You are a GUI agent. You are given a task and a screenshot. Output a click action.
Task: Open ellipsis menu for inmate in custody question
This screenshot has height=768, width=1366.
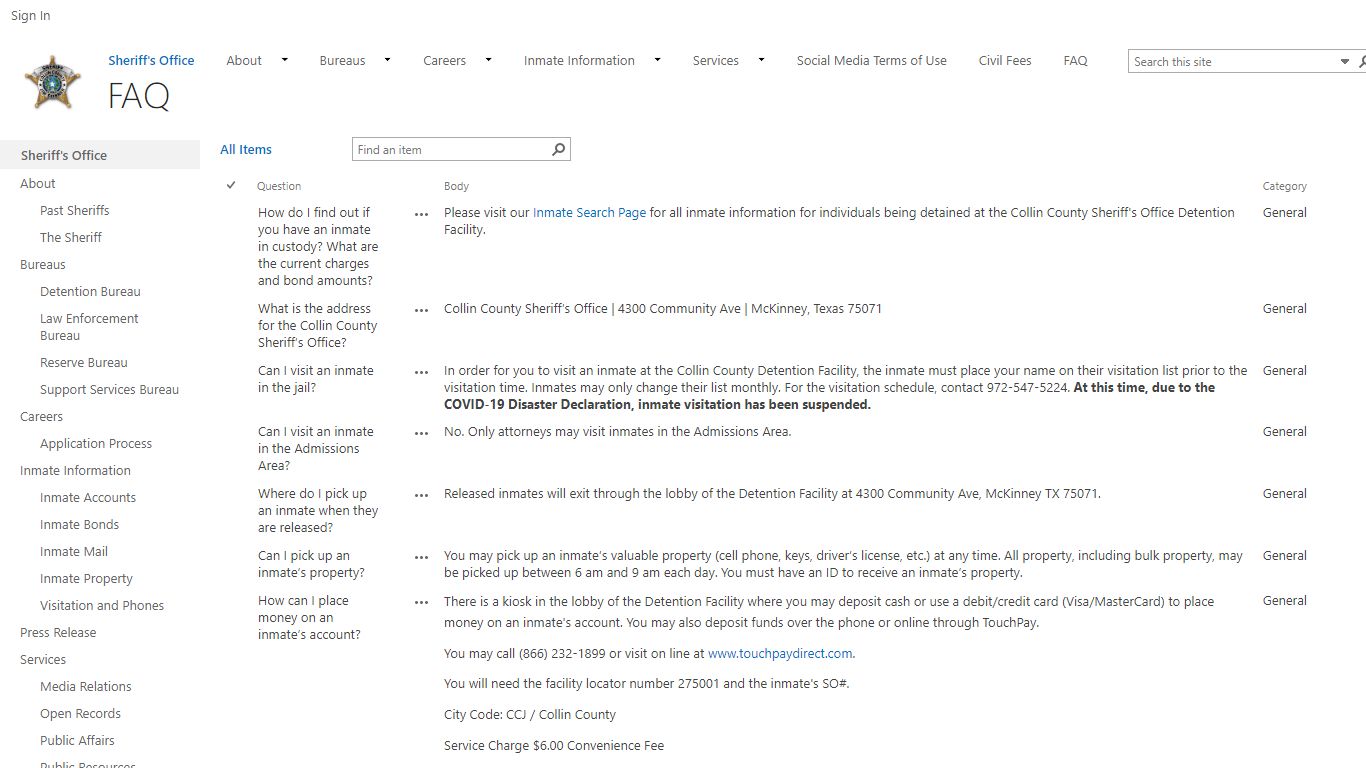[422, 214]
